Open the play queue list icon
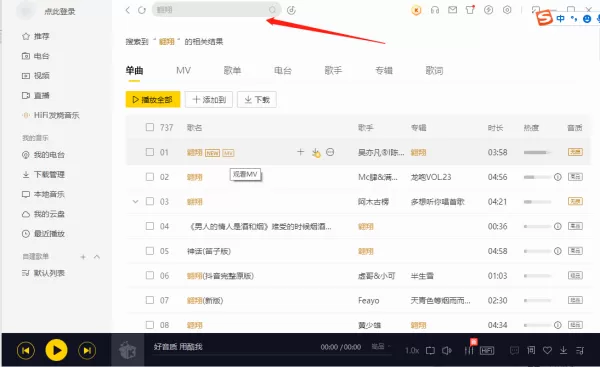 (x=580, y=350)
